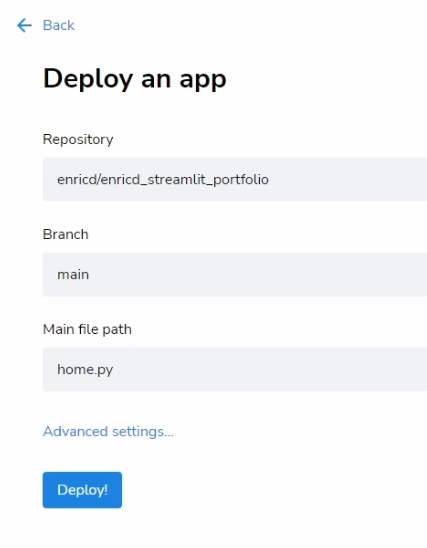This screenshot has width=427, height=548.
Task: Open Advanced settings
Action: point(108,432)
